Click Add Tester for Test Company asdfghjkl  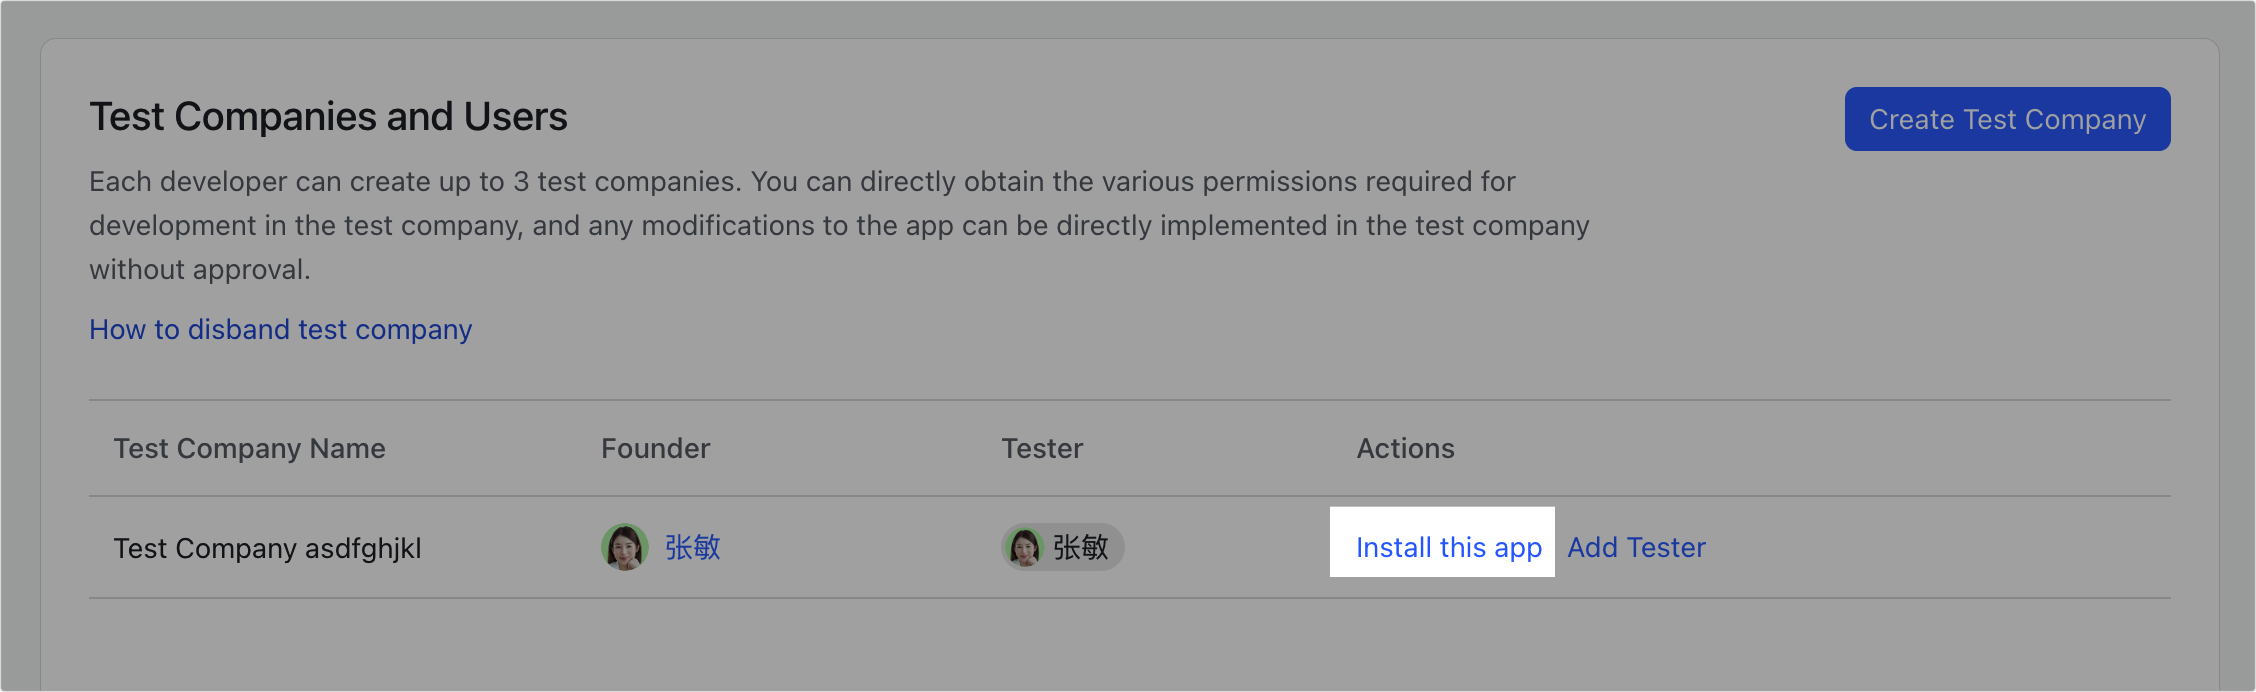1637,547
